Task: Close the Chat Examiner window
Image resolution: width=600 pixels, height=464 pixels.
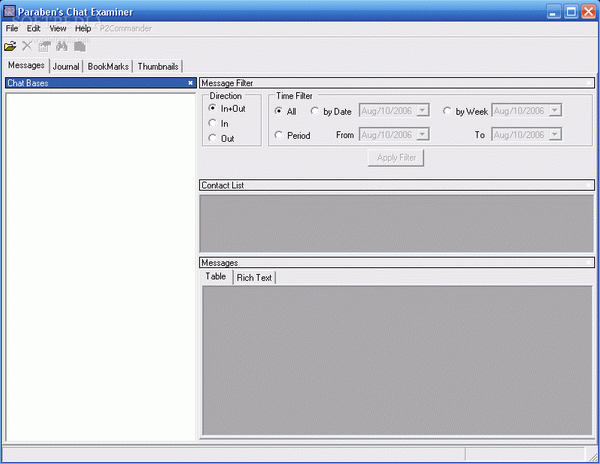Action: 588,11
